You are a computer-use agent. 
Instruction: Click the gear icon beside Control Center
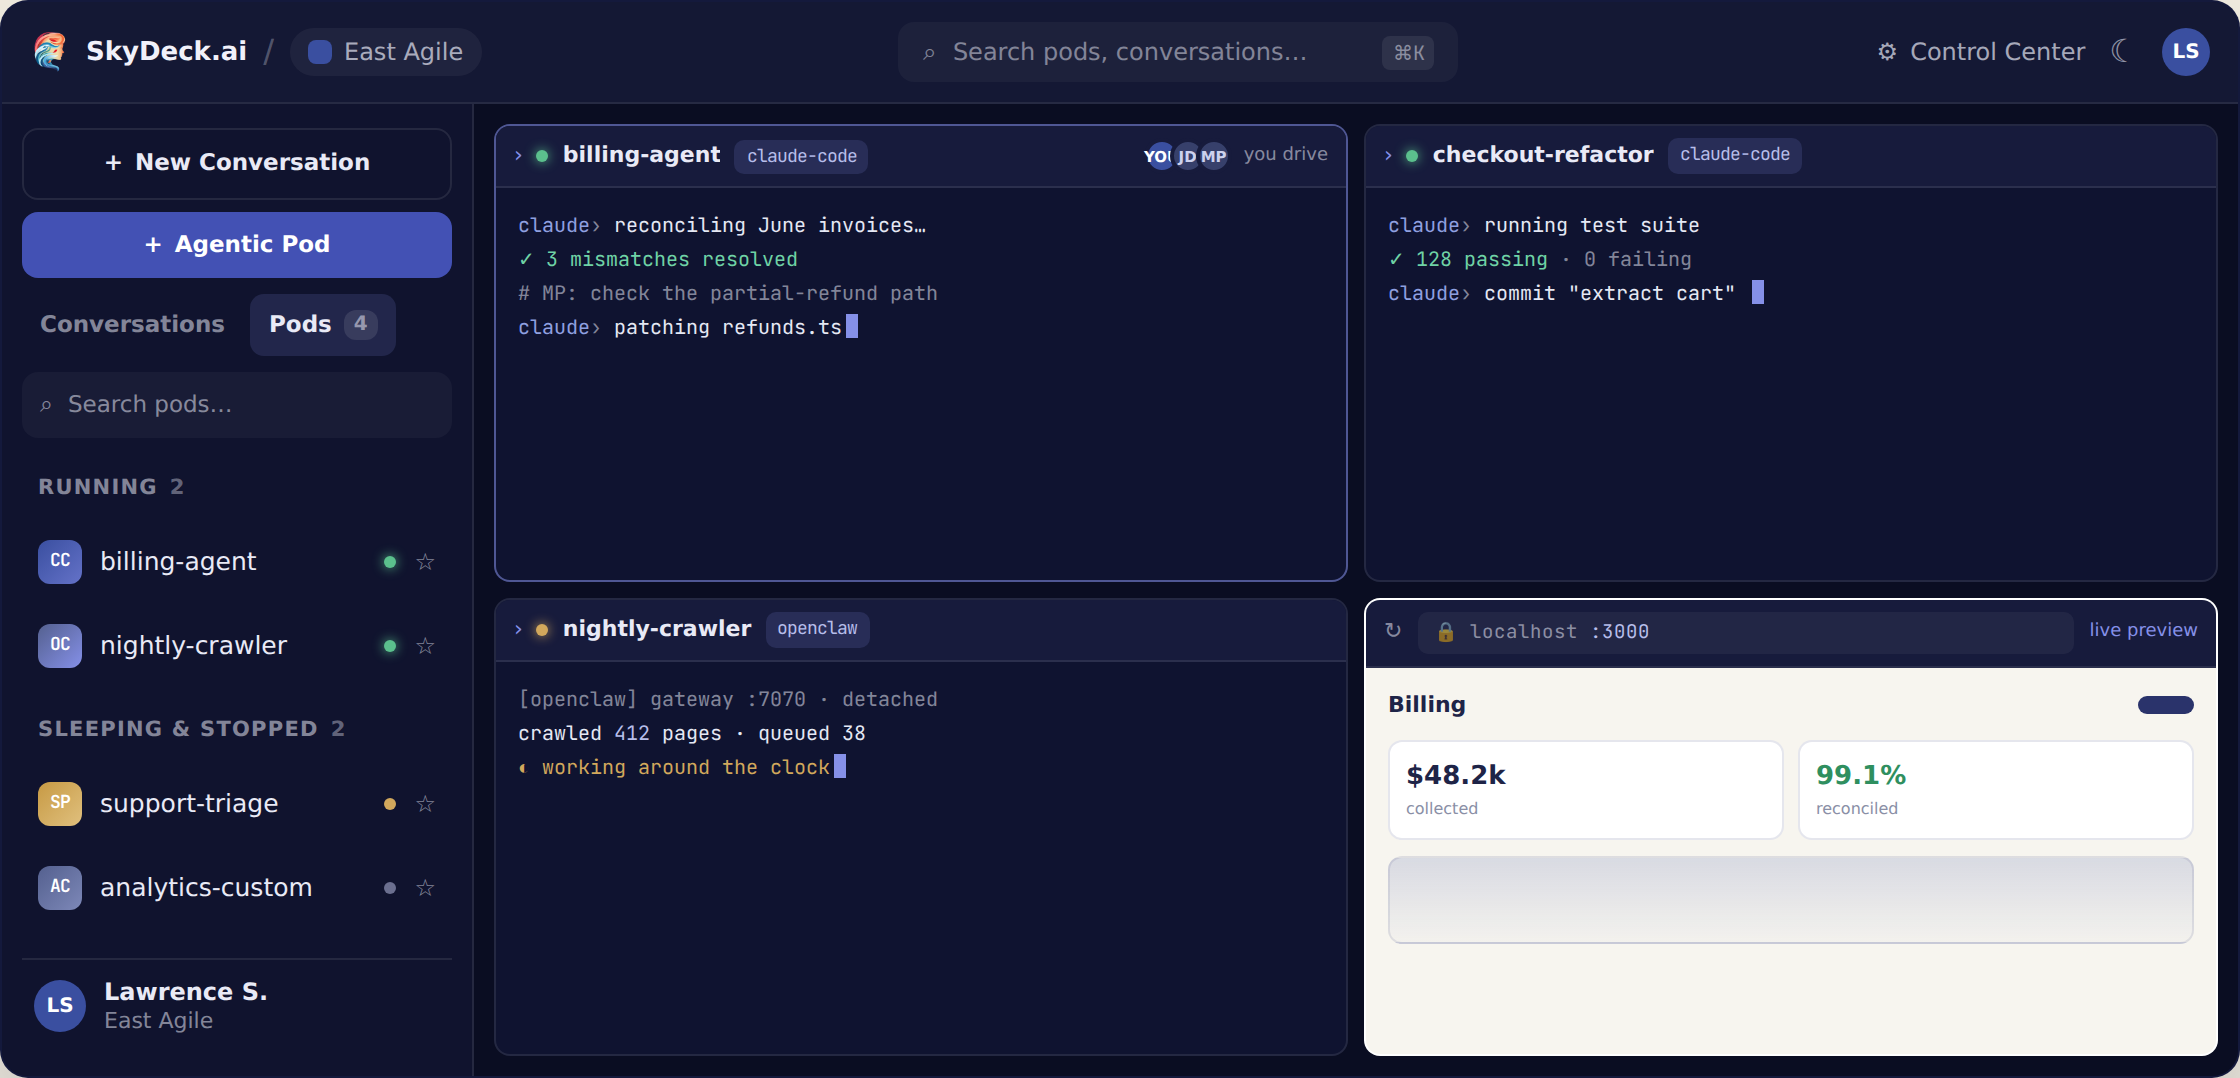click(x=1887, y=52)
